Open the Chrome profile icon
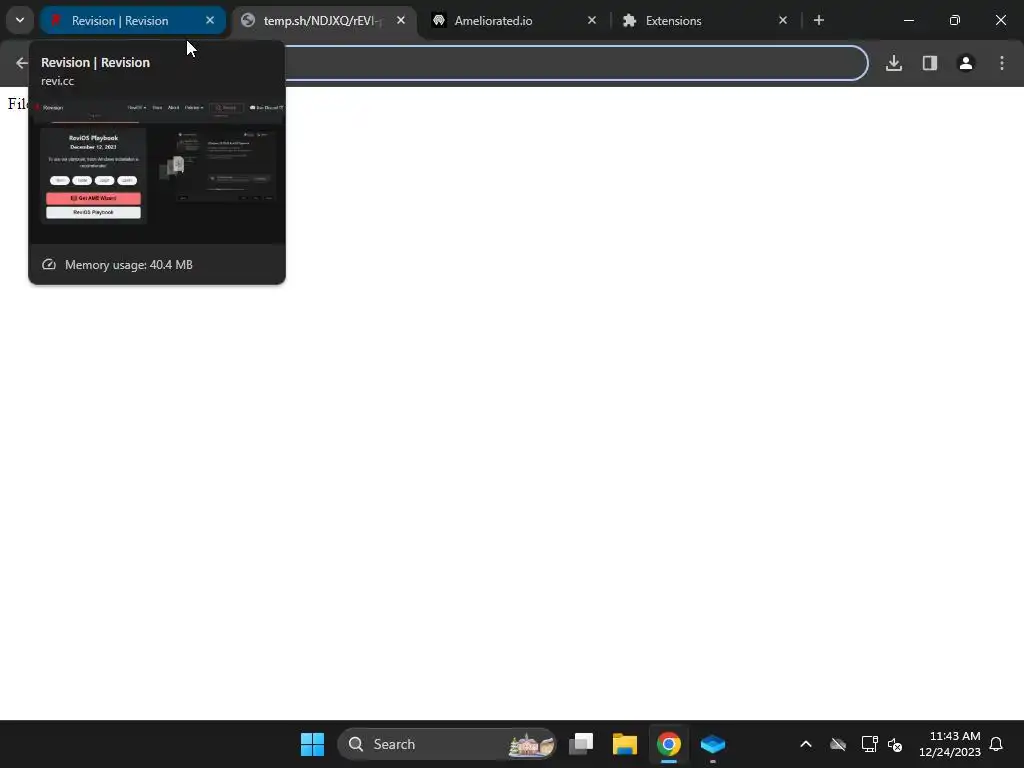The image size is (1024, 768). 966,63
